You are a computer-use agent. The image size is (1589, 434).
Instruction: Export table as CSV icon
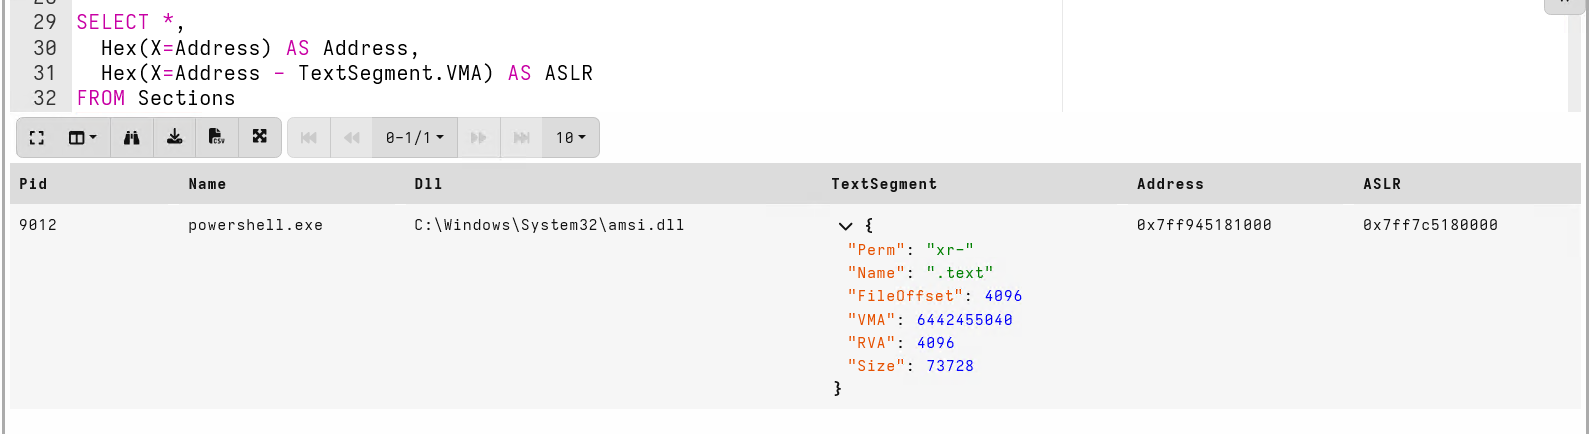pos(217,138)
